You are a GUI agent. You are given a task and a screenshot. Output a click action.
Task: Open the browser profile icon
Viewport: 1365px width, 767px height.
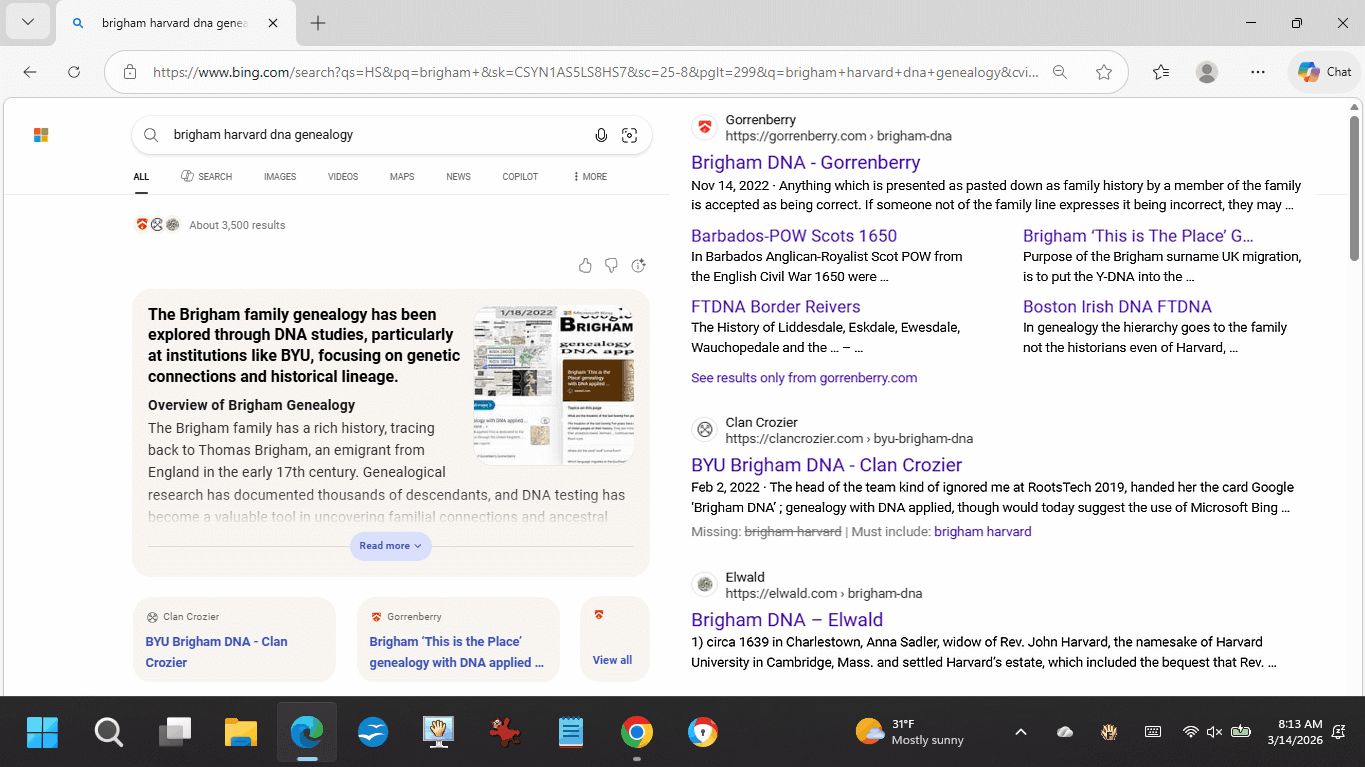click(x=1207, y=72)
